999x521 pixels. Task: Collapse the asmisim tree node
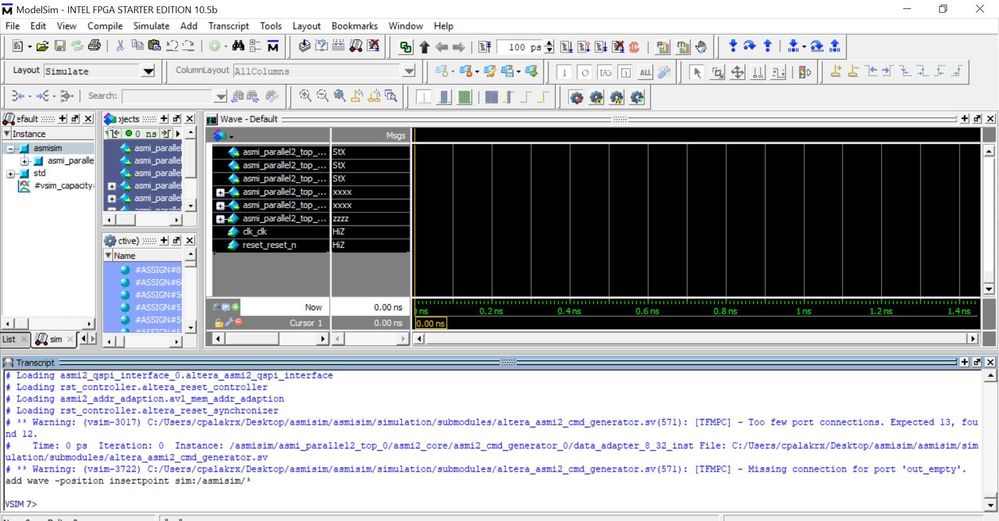click(11, 148)
